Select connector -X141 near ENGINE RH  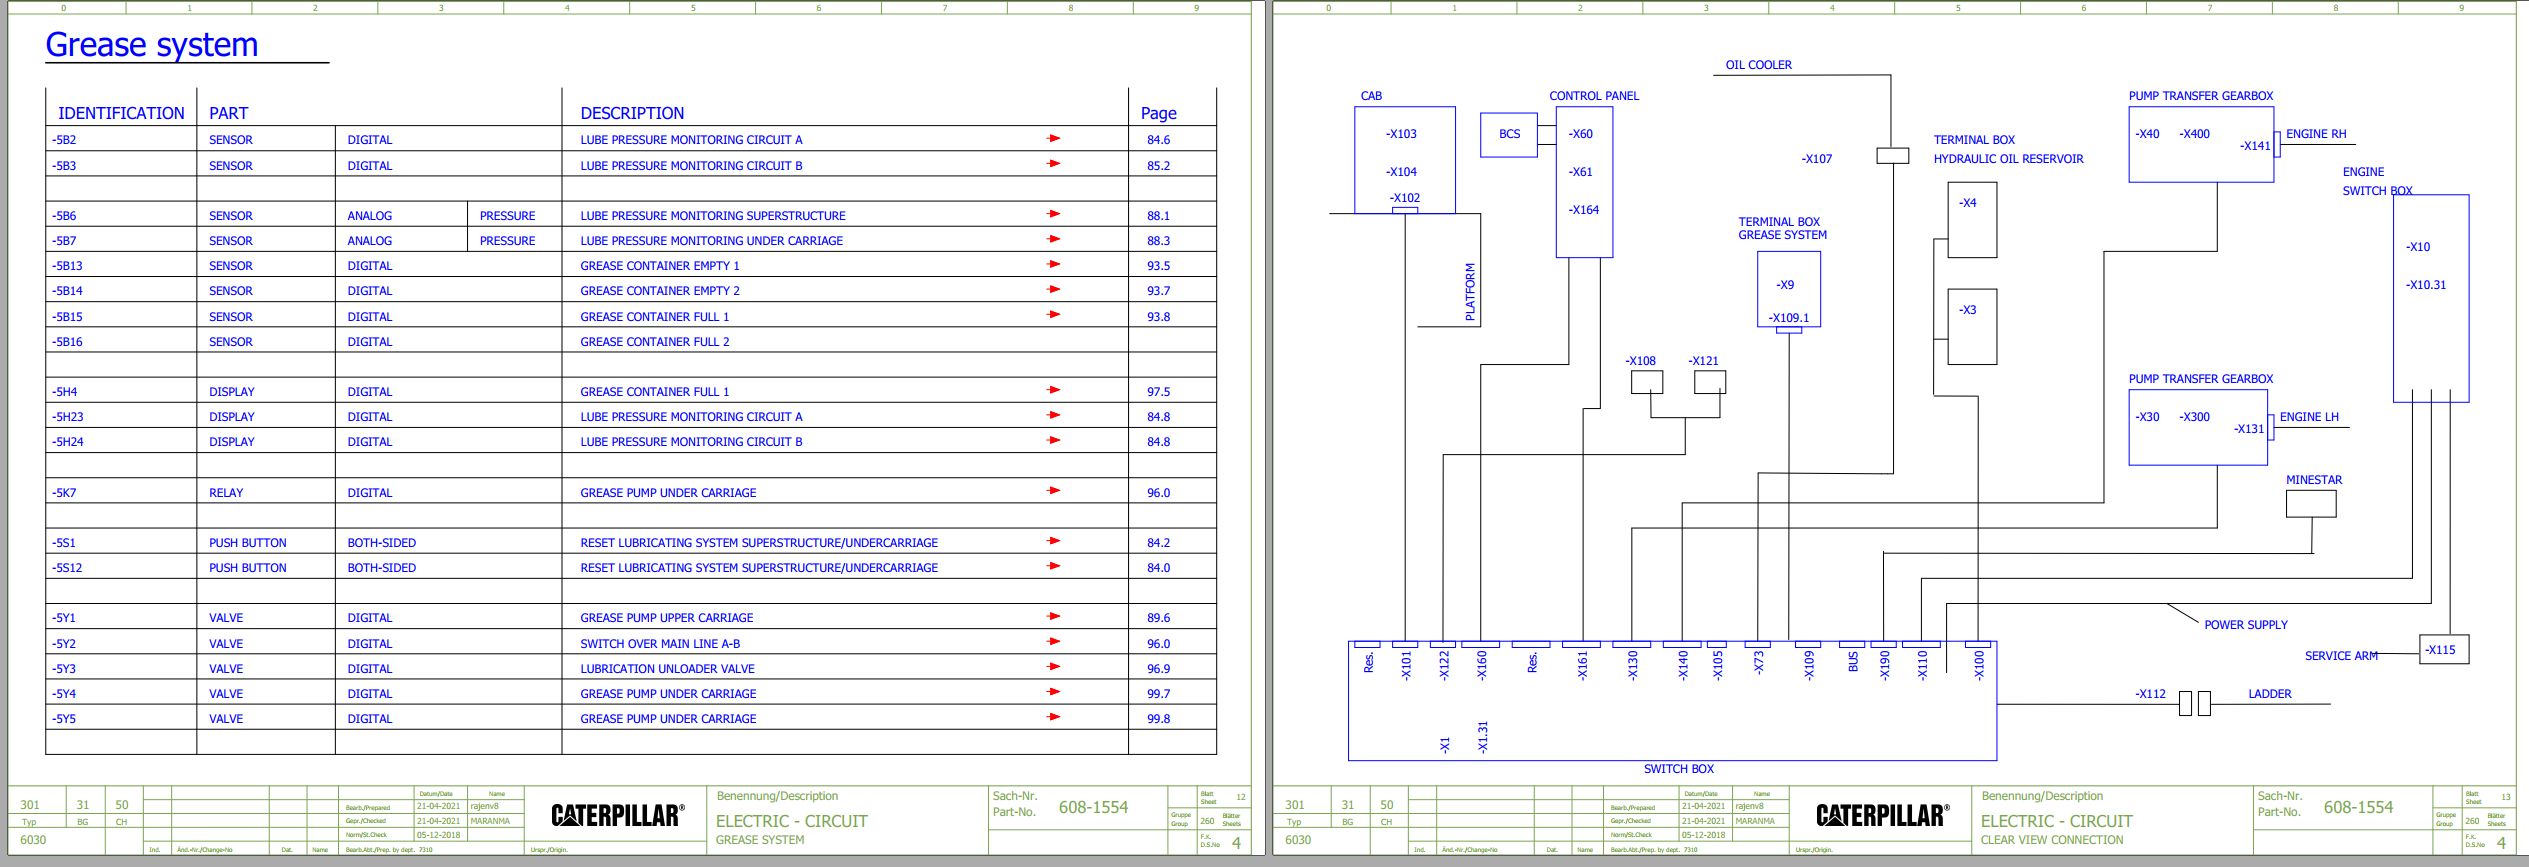2255,146
